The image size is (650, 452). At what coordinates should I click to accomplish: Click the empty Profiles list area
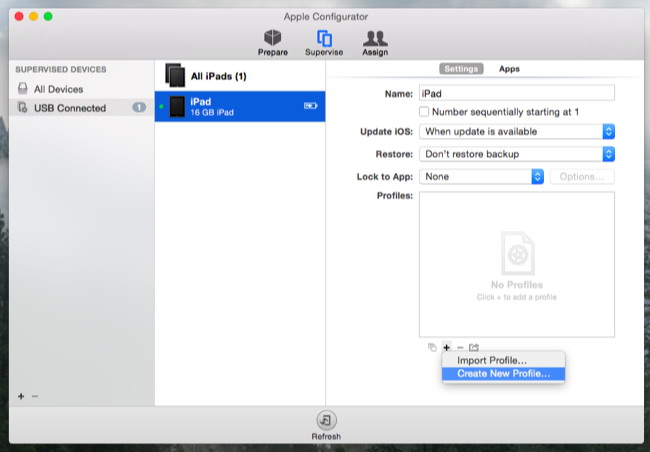pos(517,264)
